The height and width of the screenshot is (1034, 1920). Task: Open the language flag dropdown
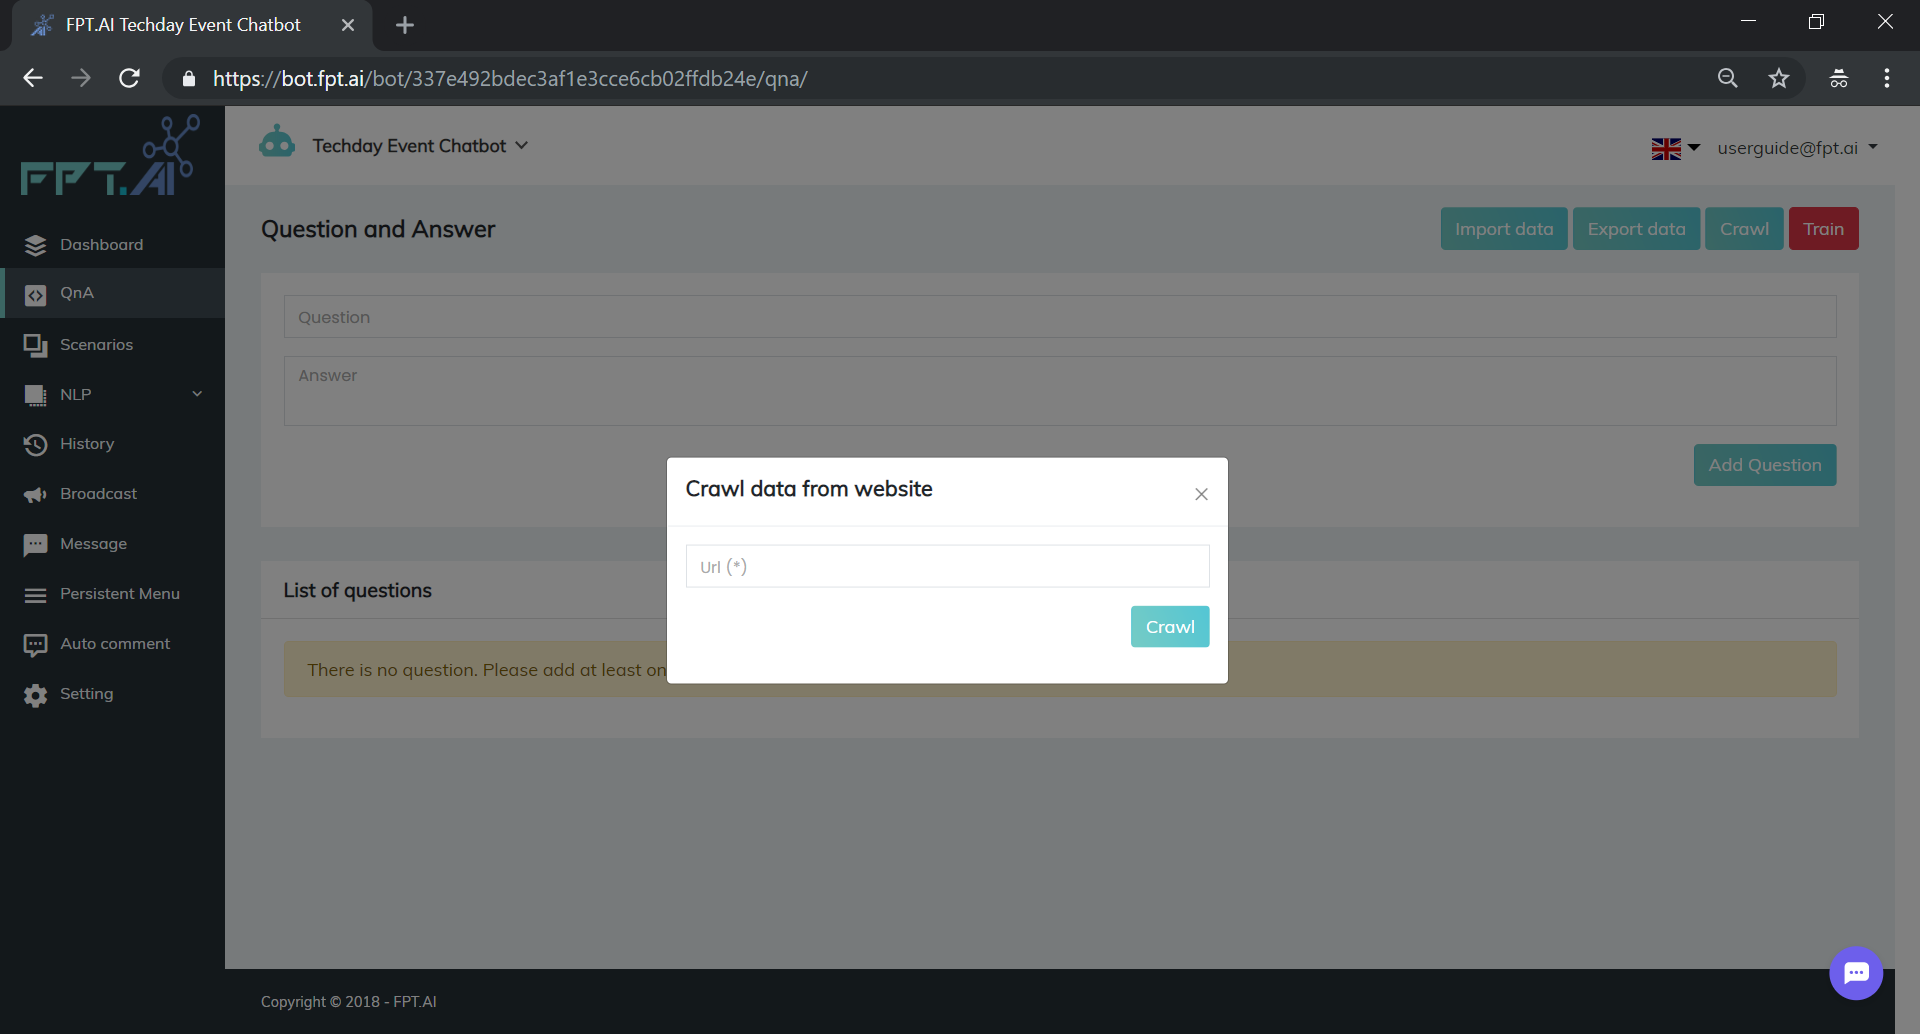click(1676, 148)
